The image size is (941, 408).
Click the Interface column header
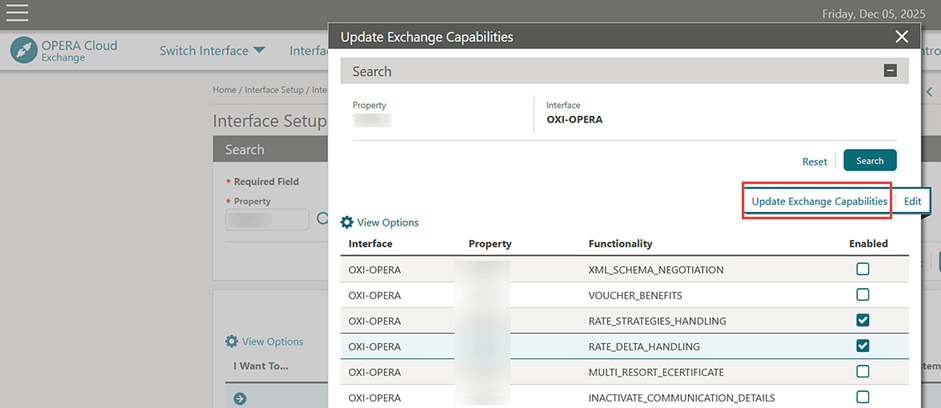coord(370,244)
